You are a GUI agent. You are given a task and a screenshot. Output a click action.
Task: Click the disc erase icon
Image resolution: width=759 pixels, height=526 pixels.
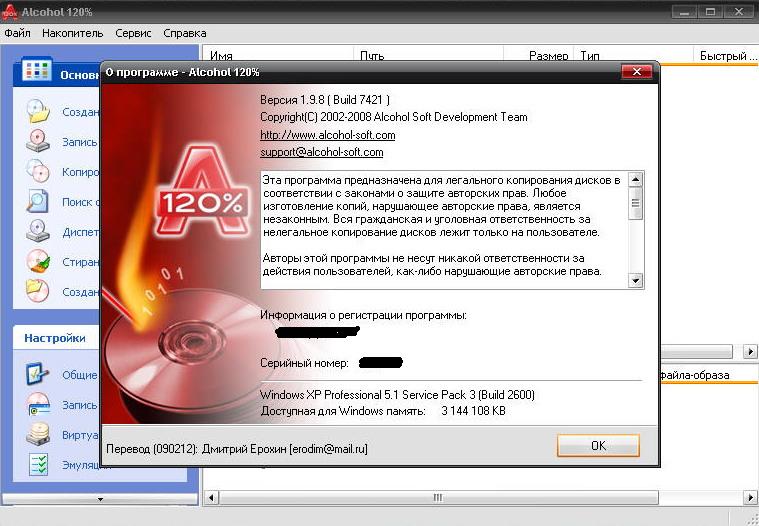coord(38,261)
